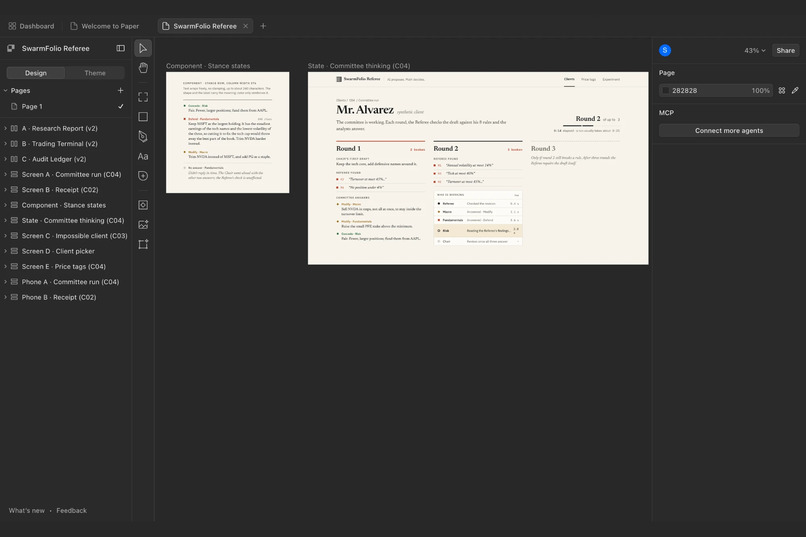This screenshot has height=537, width=806.
Task: Click the Page section label
Action: click(667, 73)
